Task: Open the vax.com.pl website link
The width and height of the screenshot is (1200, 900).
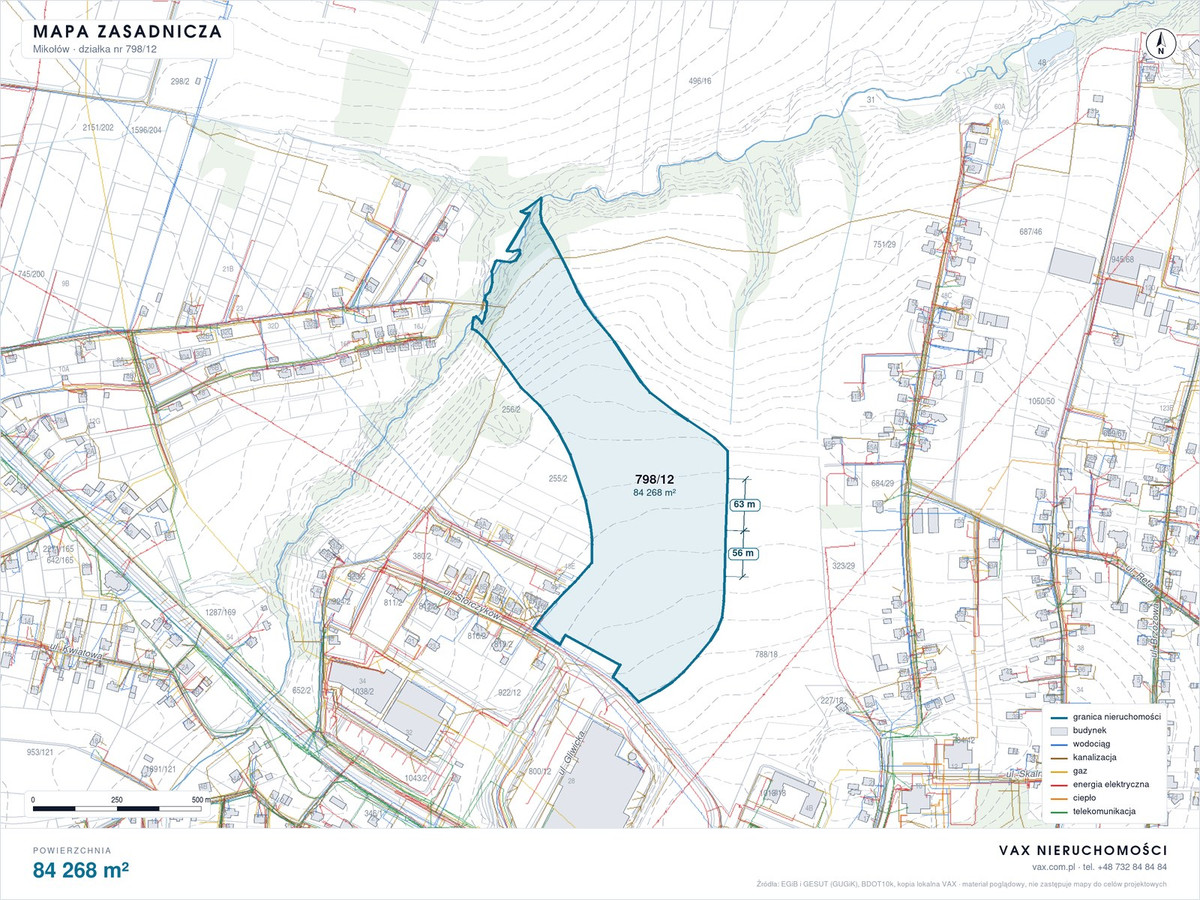Action: coord(1055,867)
